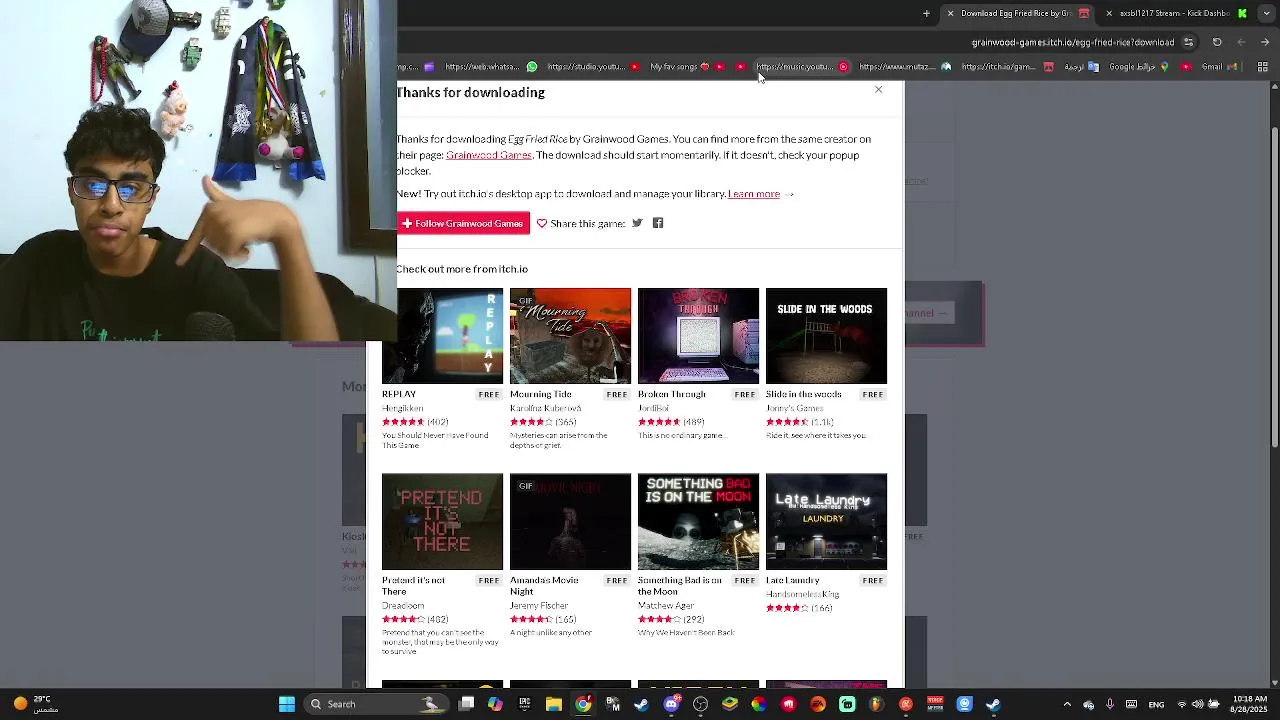Click author Karolina Kuberová
The image size is (1280, 720).
point(545,408)
